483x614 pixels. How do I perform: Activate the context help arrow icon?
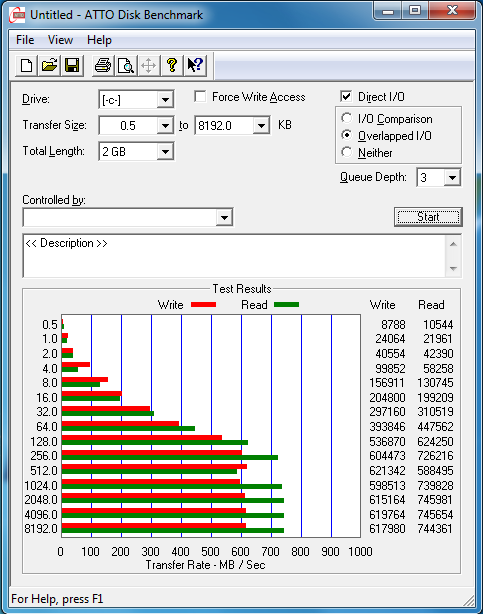point(195,65)
